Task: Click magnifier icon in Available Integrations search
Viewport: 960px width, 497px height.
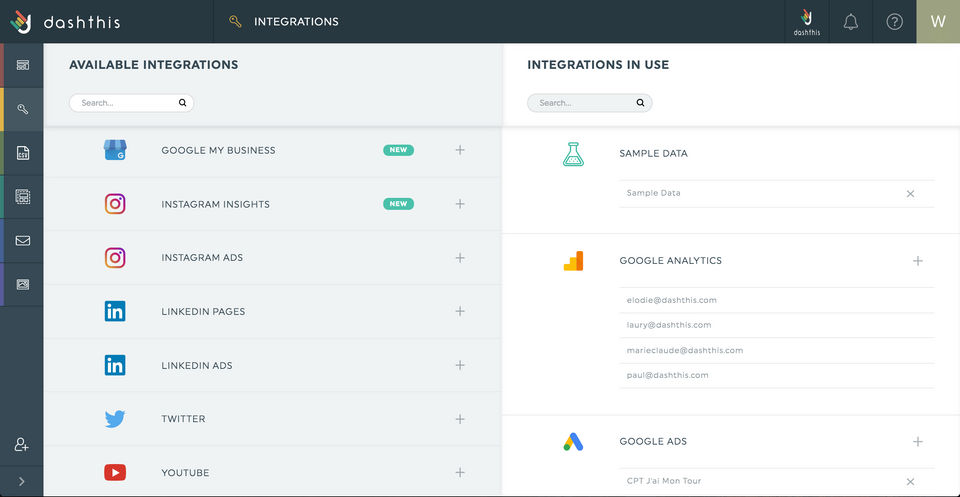Action: pos(182,103)
